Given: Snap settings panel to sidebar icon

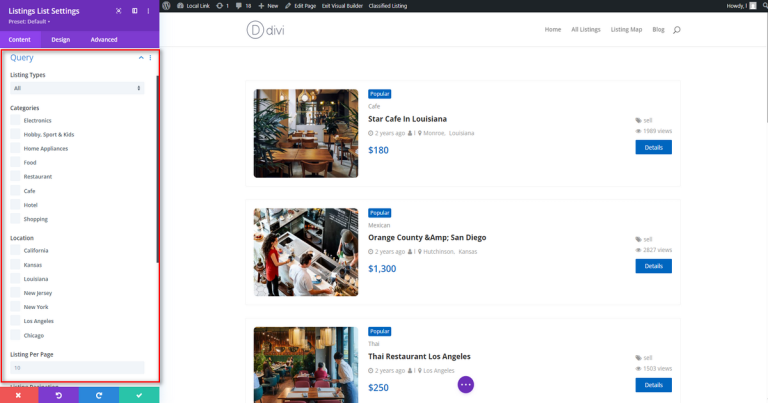Looking at the screenshot, I should click(x=135, y=11).
